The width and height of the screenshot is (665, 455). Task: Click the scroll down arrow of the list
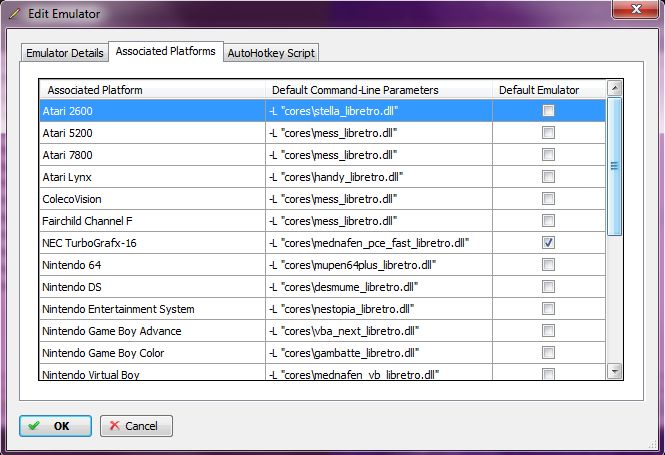click(x=615, y=371)
